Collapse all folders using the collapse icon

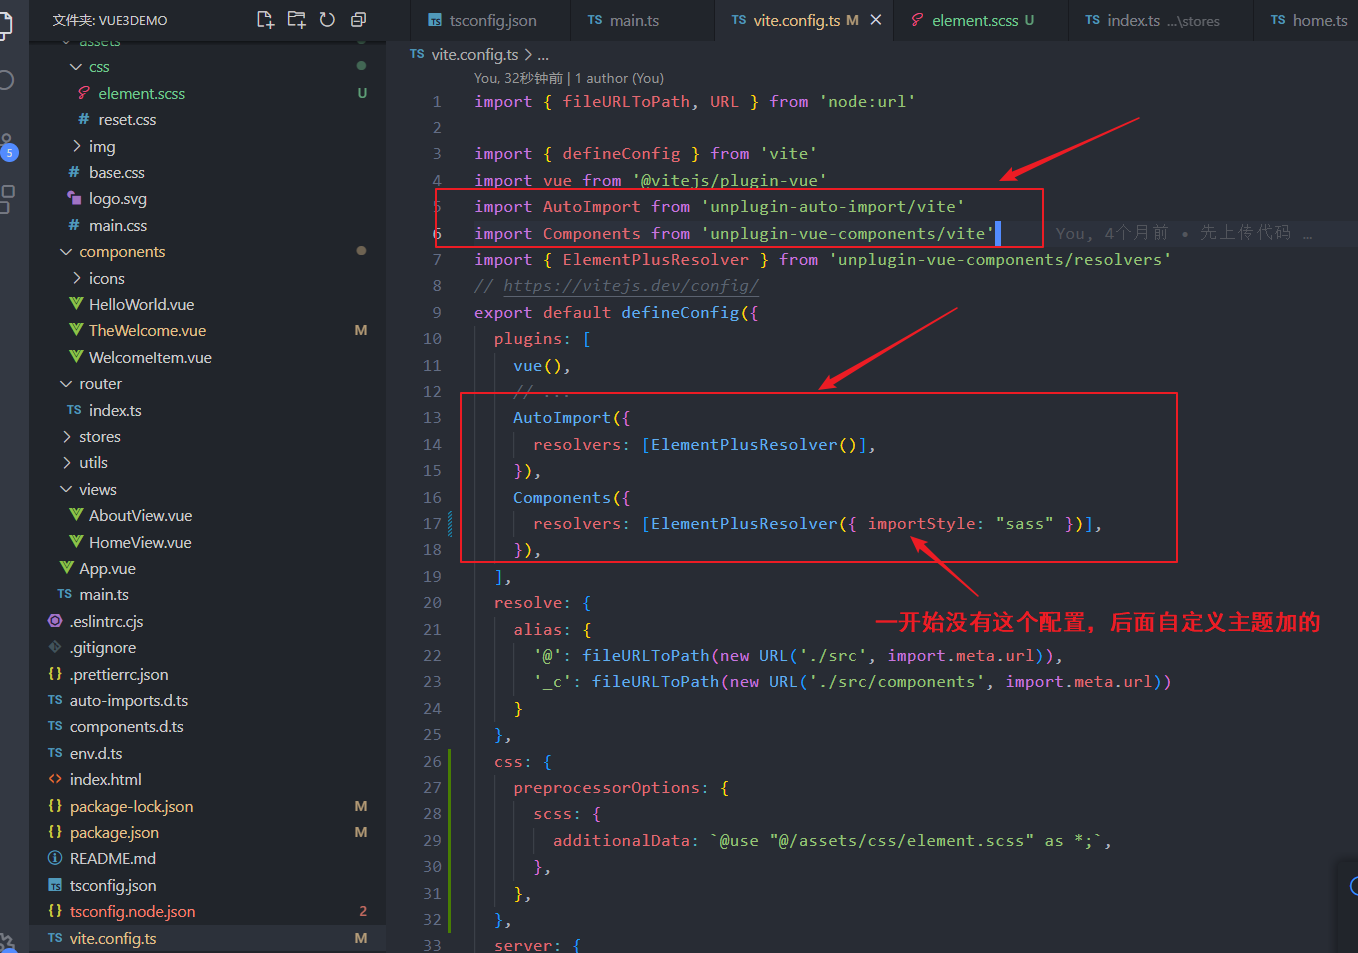(358, 19)
